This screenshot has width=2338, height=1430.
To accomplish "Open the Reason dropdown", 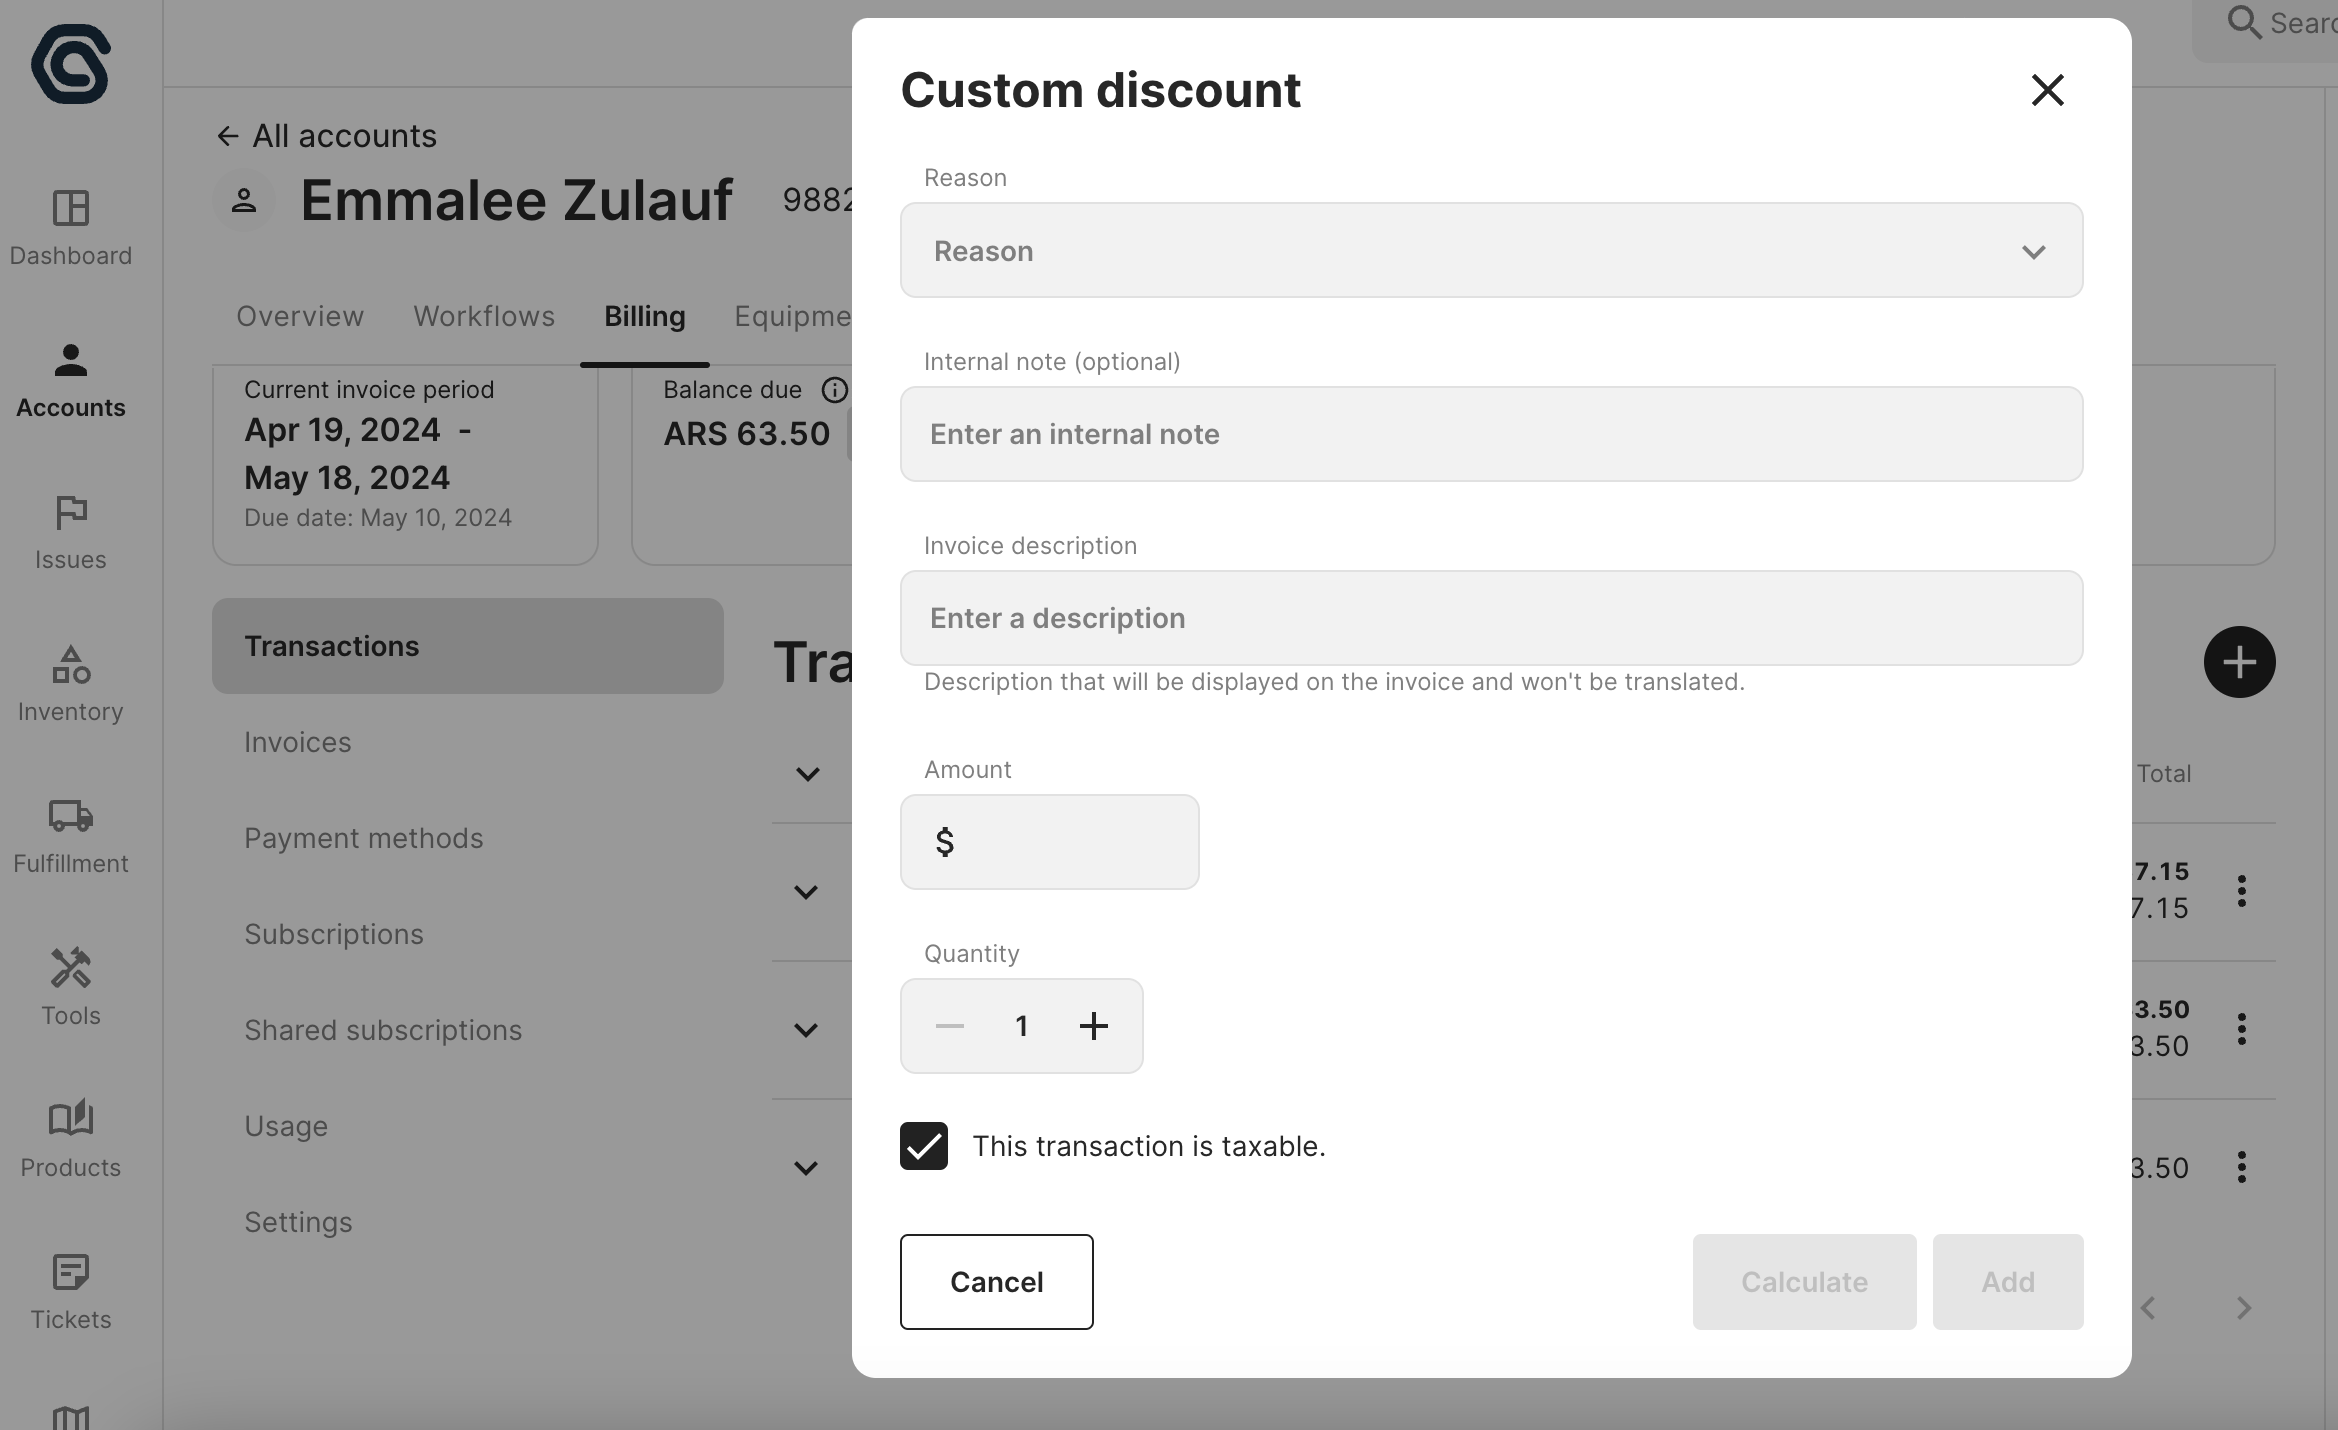I will tap(1491, 251).
